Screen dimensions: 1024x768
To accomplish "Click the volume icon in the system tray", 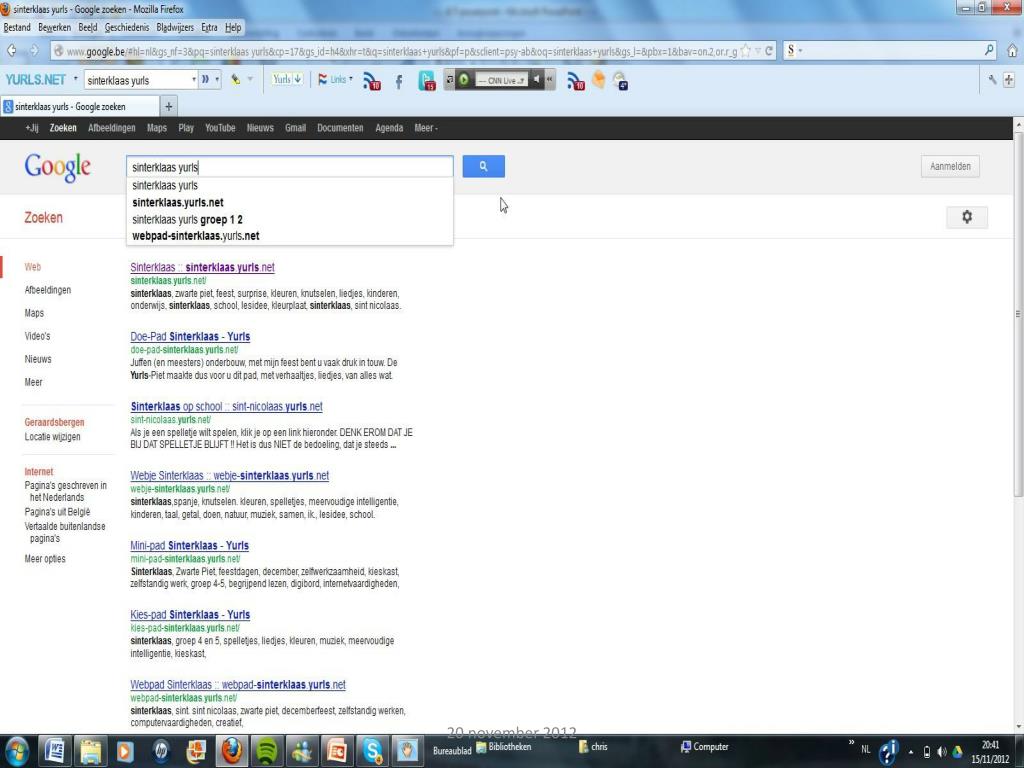I will (x=942, y=752).
